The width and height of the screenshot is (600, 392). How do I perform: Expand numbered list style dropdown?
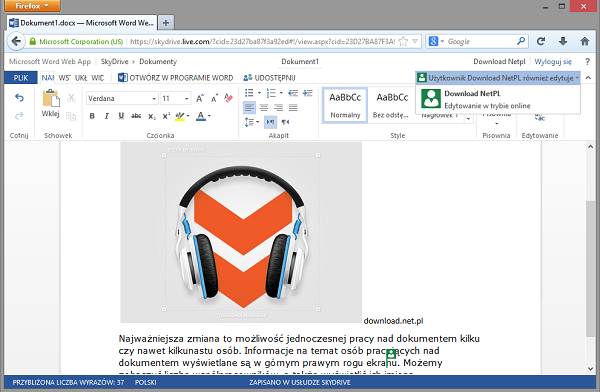click(x=281, y=93)
